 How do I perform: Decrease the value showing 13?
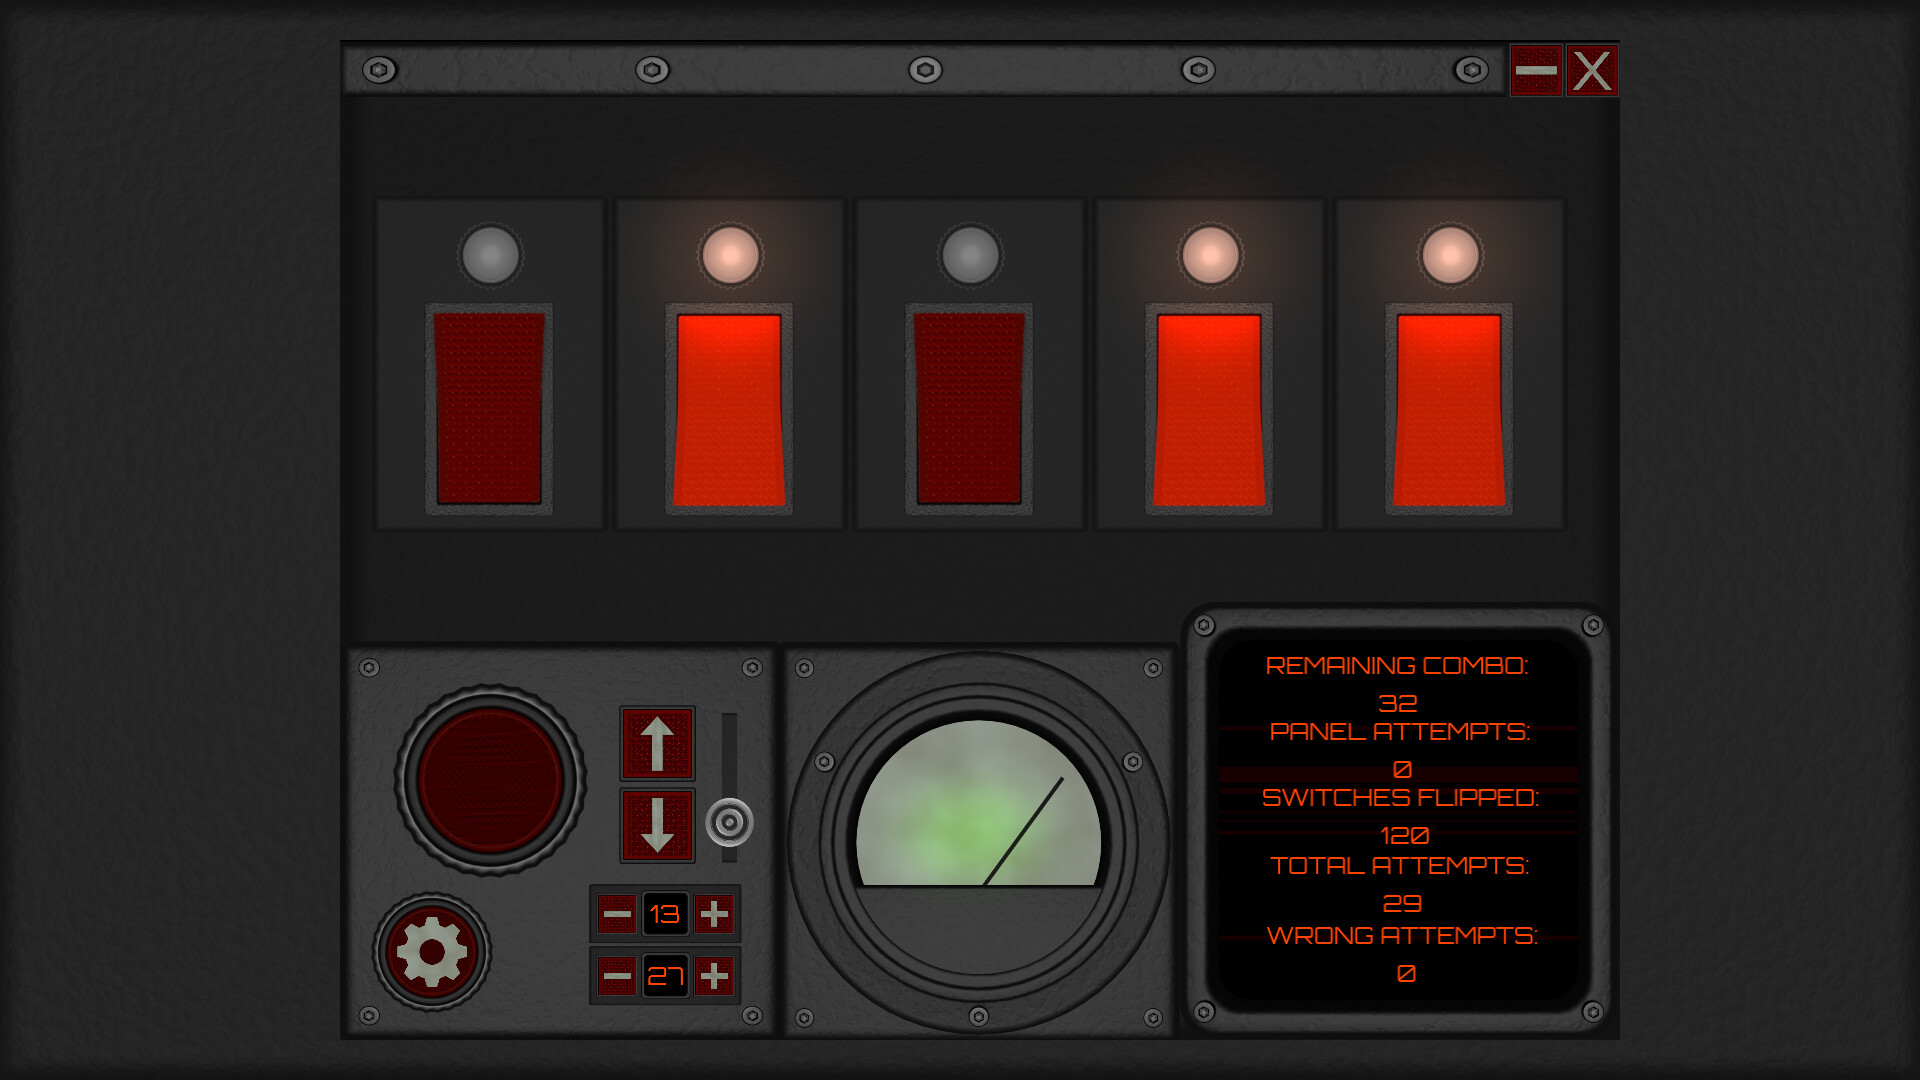(x=617, y=914)
